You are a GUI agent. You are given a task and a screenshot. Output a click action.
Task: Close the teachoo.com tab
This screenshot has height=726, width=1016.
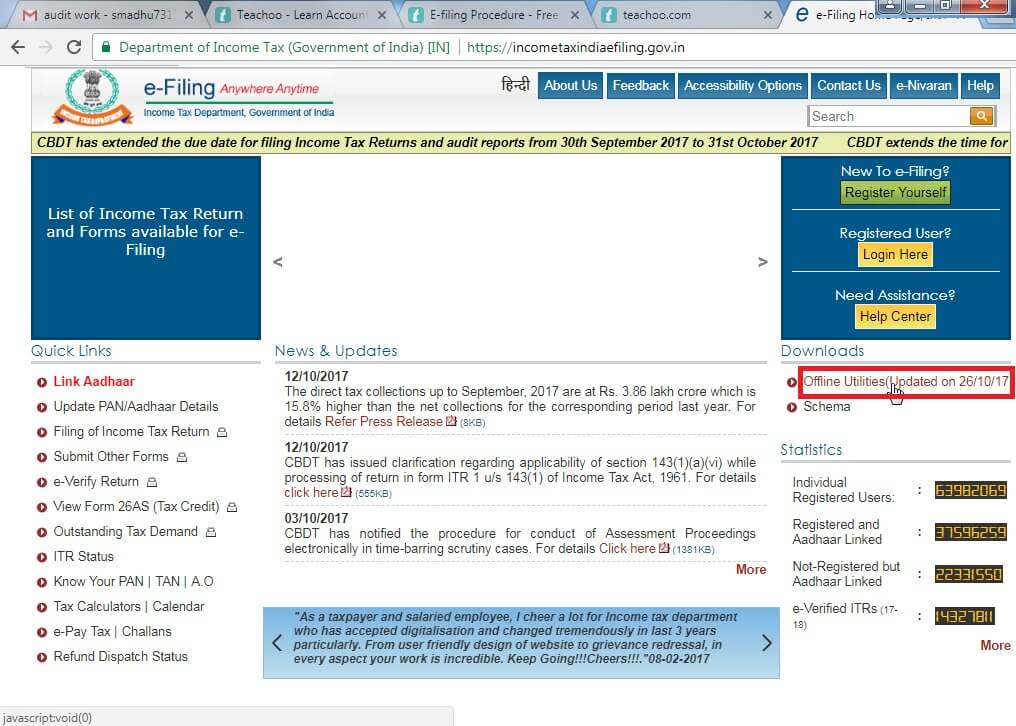point(768,15)
